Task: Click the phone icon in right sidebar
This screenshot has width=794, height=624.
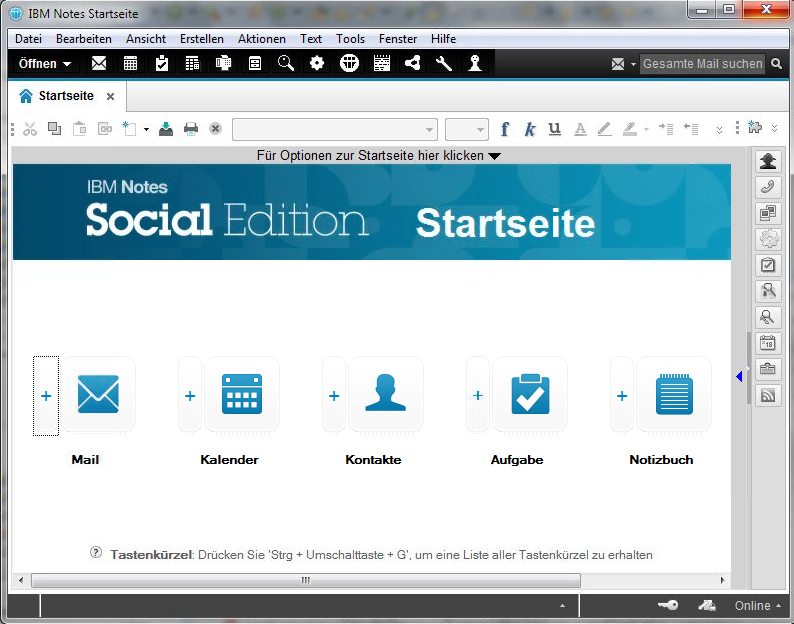Action: (x=768, y=187)
